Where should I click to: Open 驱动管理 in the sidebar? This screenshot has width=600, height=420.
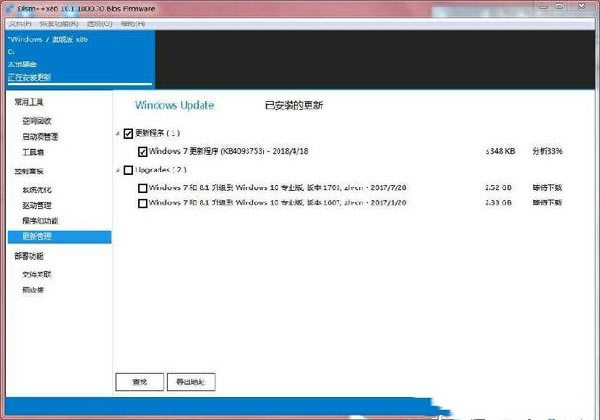coord(37,205)
